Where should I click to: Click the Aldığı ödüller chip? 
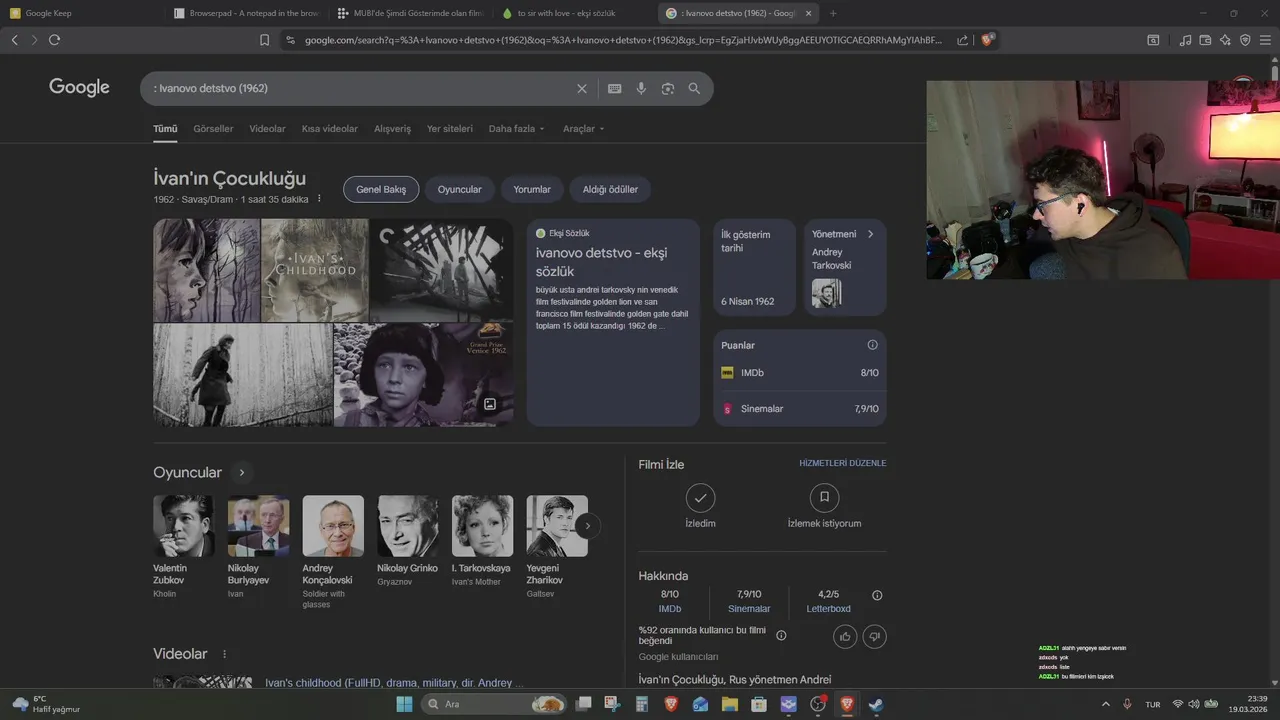point(610,189)
